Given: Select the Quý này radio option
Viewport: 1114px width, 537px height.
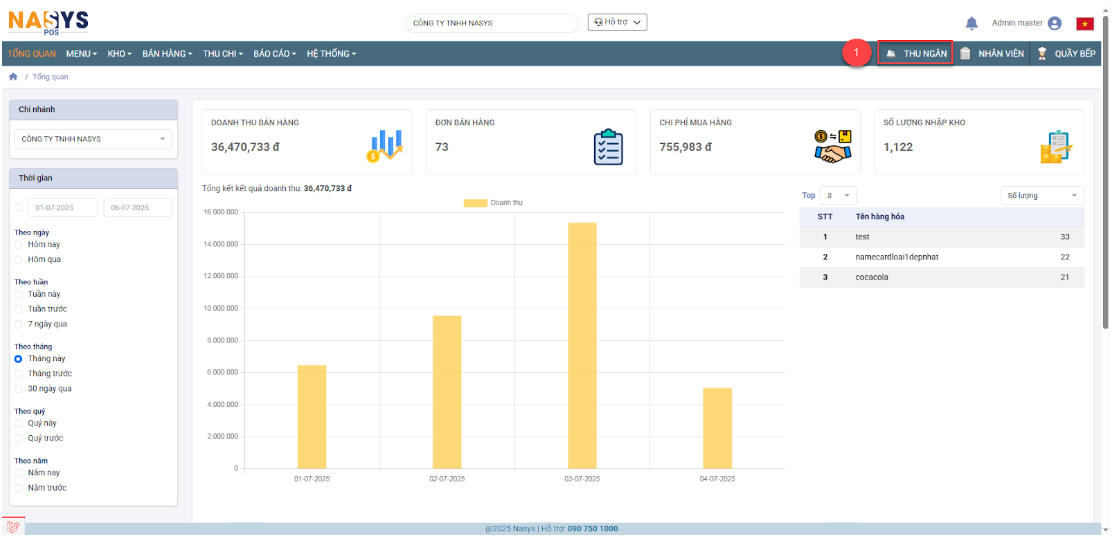Looking at the screenshot, I should point(18,423).
